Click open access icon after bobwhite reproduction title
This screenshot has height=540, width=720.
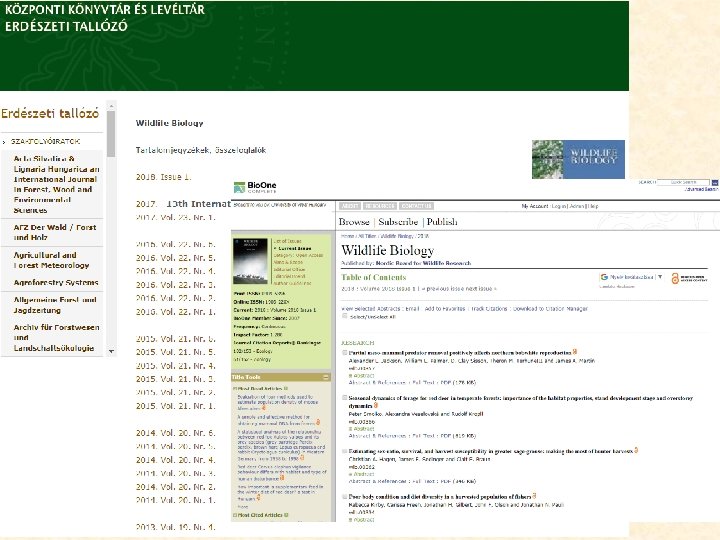point(575,352)
